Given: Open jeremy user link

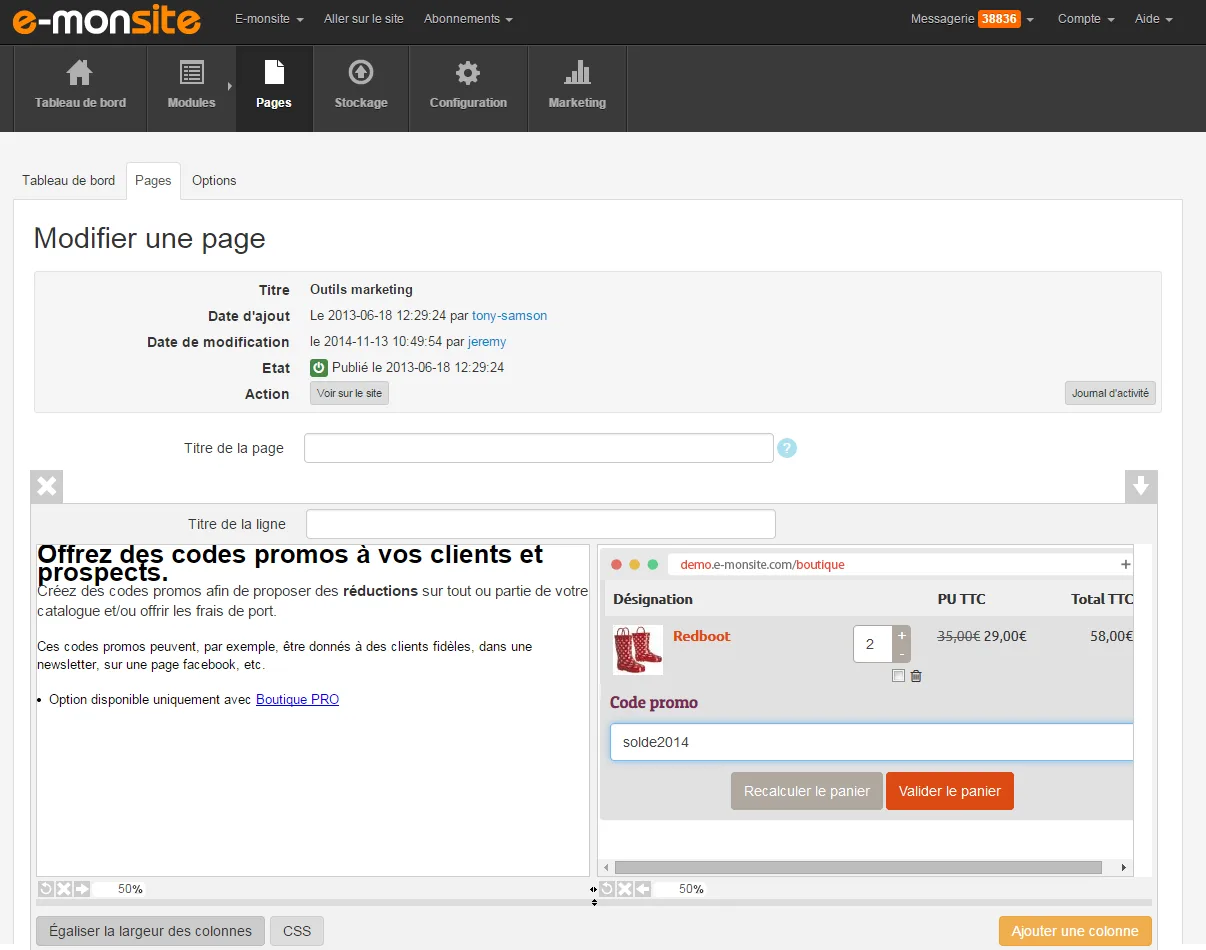Looking at the screenshot, I should tap(487, 342).
